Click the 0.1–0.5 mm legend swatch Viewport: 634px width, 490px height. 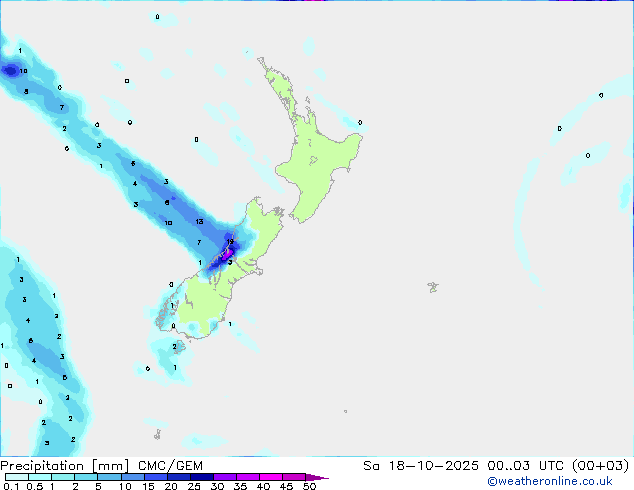pyautogui.click(x=17, y=477)
